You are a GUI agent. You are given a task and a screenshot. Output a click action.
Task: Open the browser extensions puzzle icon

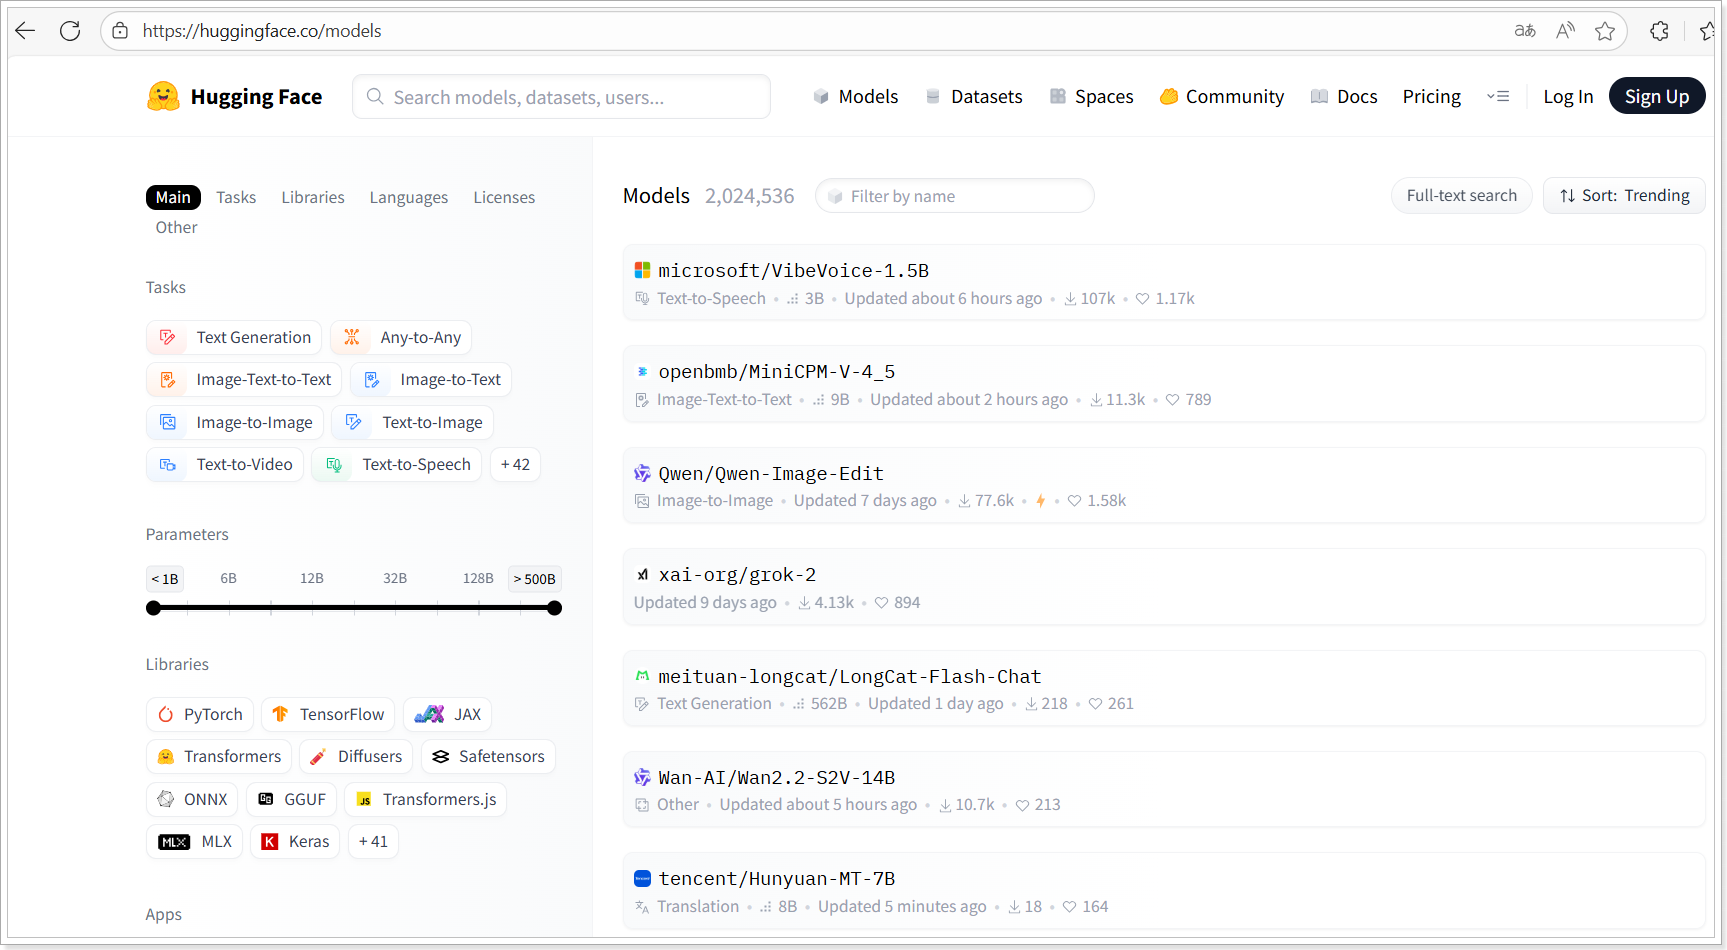[x=1660, y=31]
